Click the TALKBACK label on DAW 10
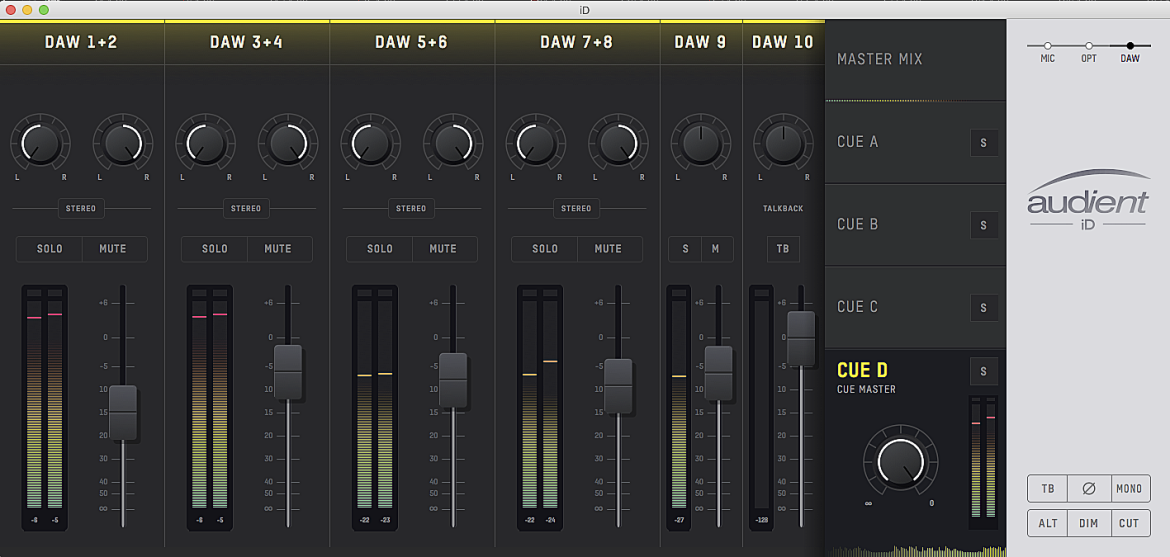Image resolution: width=1170 pixels, height=557 pixels. click(x=783, y=208)
